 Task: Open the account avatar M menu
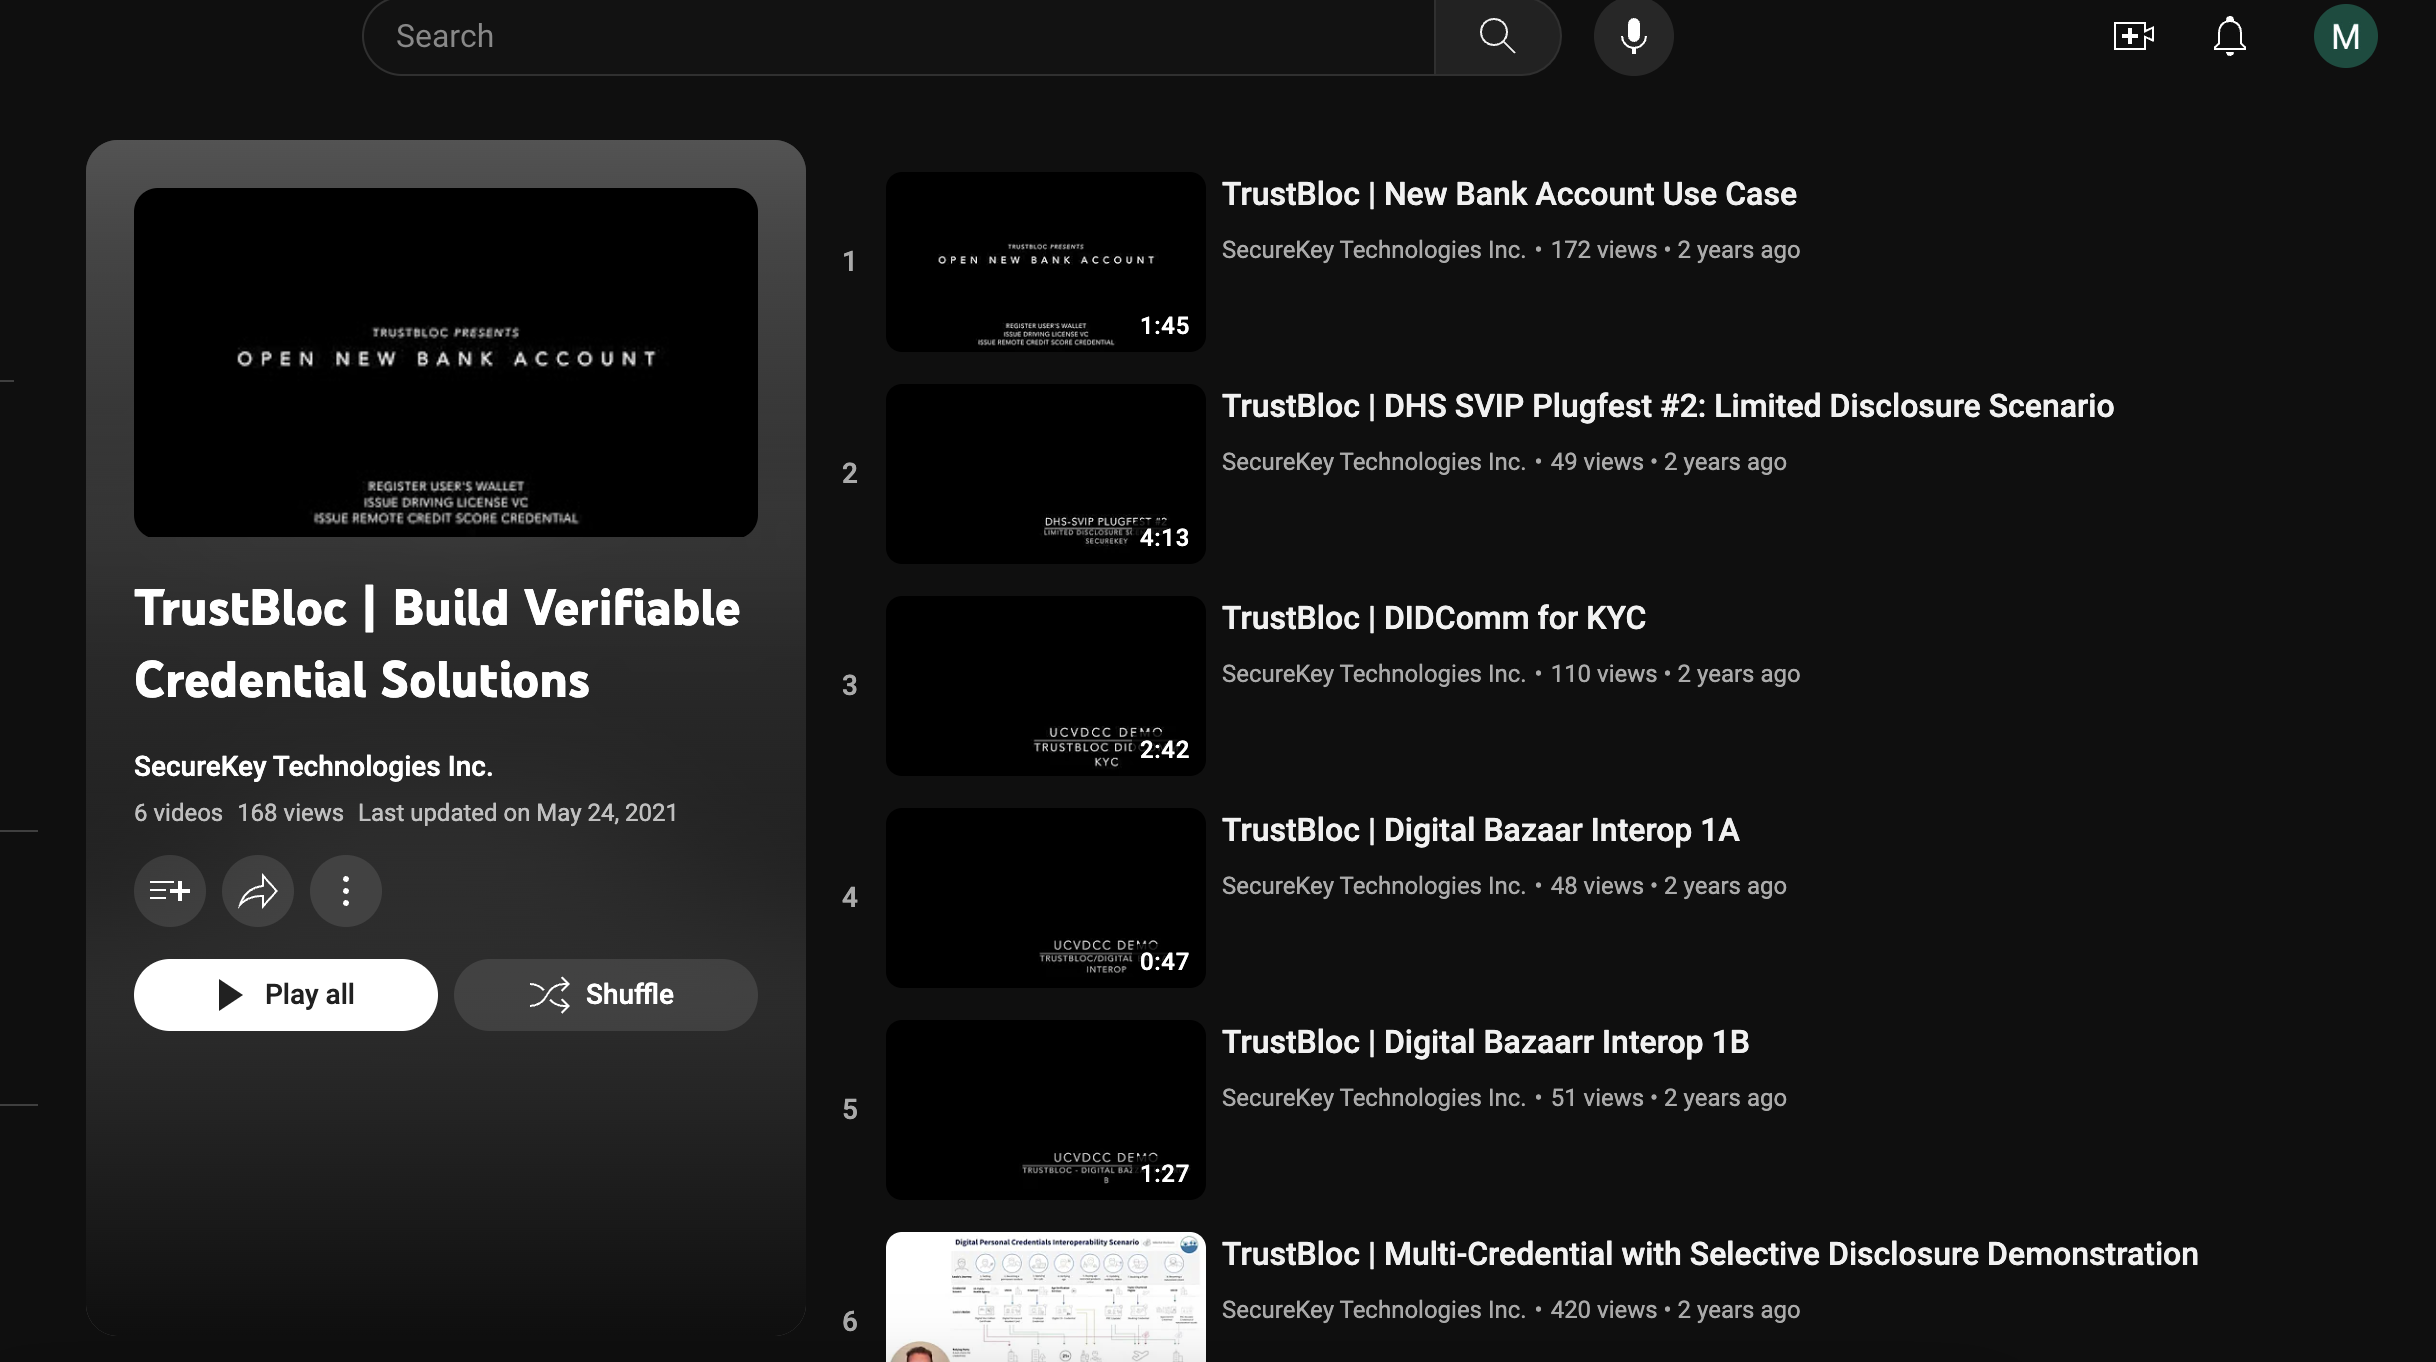click(2345, 37)
